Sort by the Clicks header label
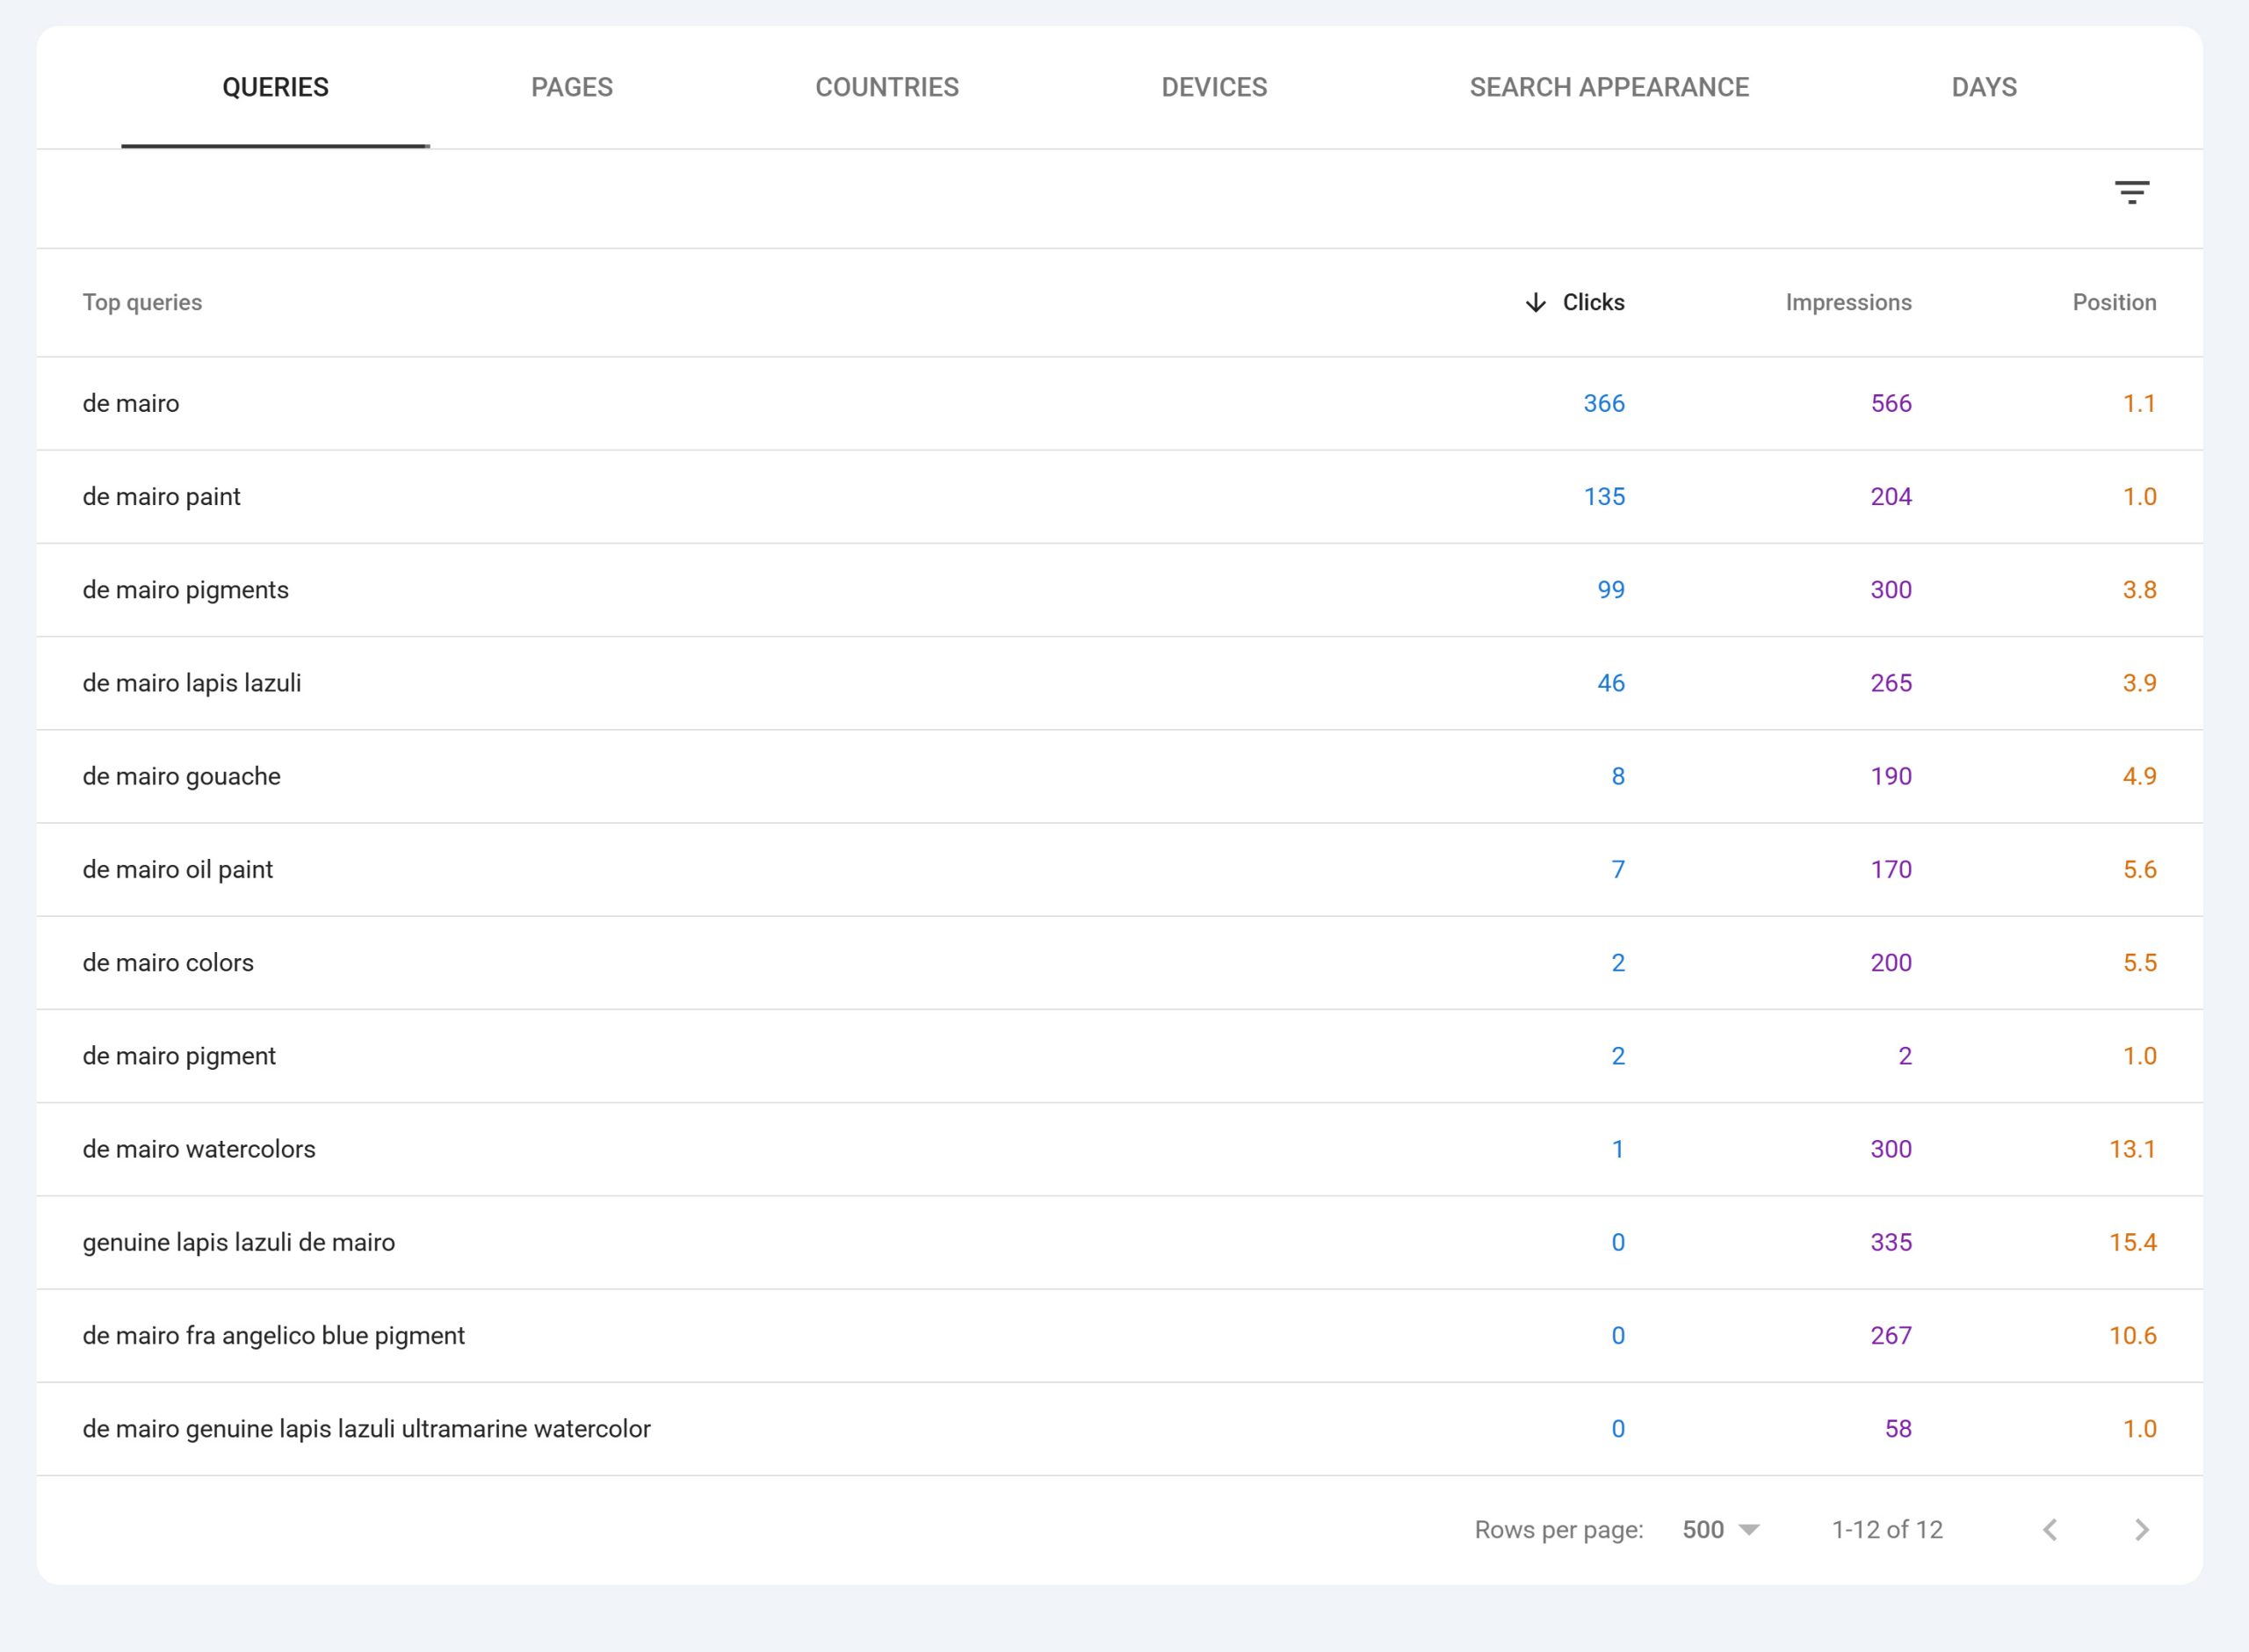The width and height of the screenshot is (2249, 1652). pos(1593,303)
